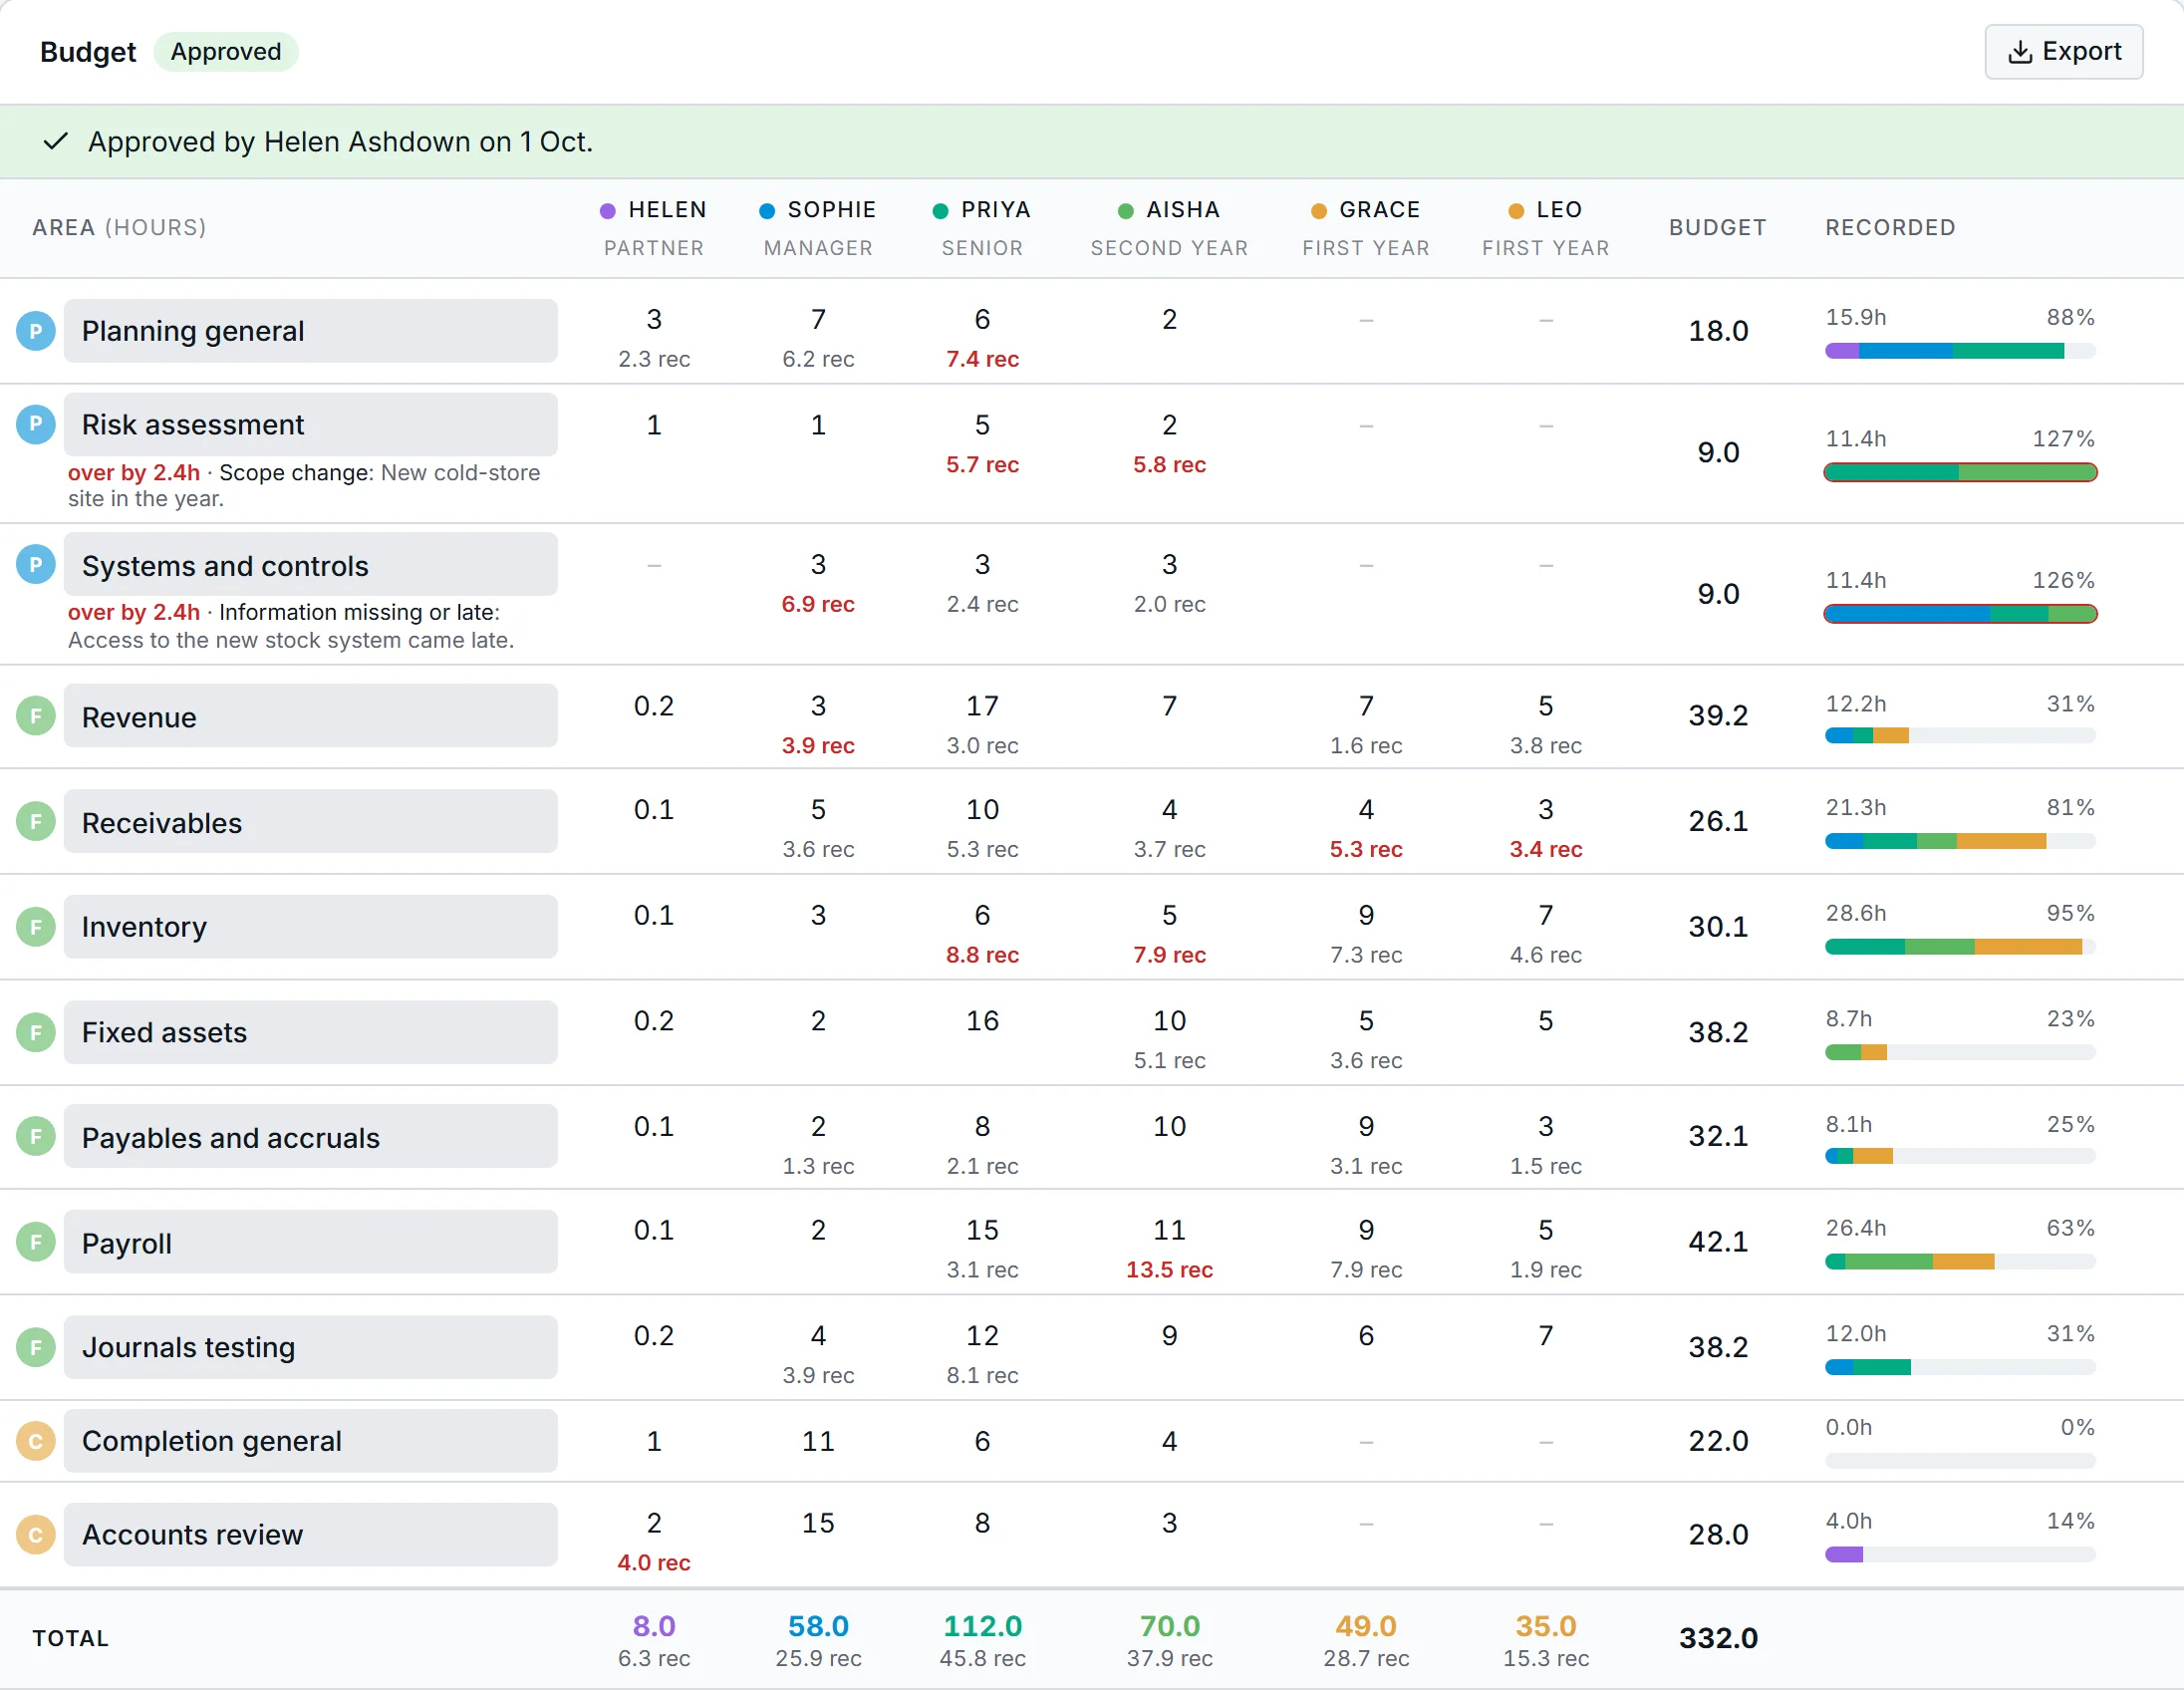Click the PRIYA column header
Viewport: 2184px width, 1690px height.
pos(982,228)
